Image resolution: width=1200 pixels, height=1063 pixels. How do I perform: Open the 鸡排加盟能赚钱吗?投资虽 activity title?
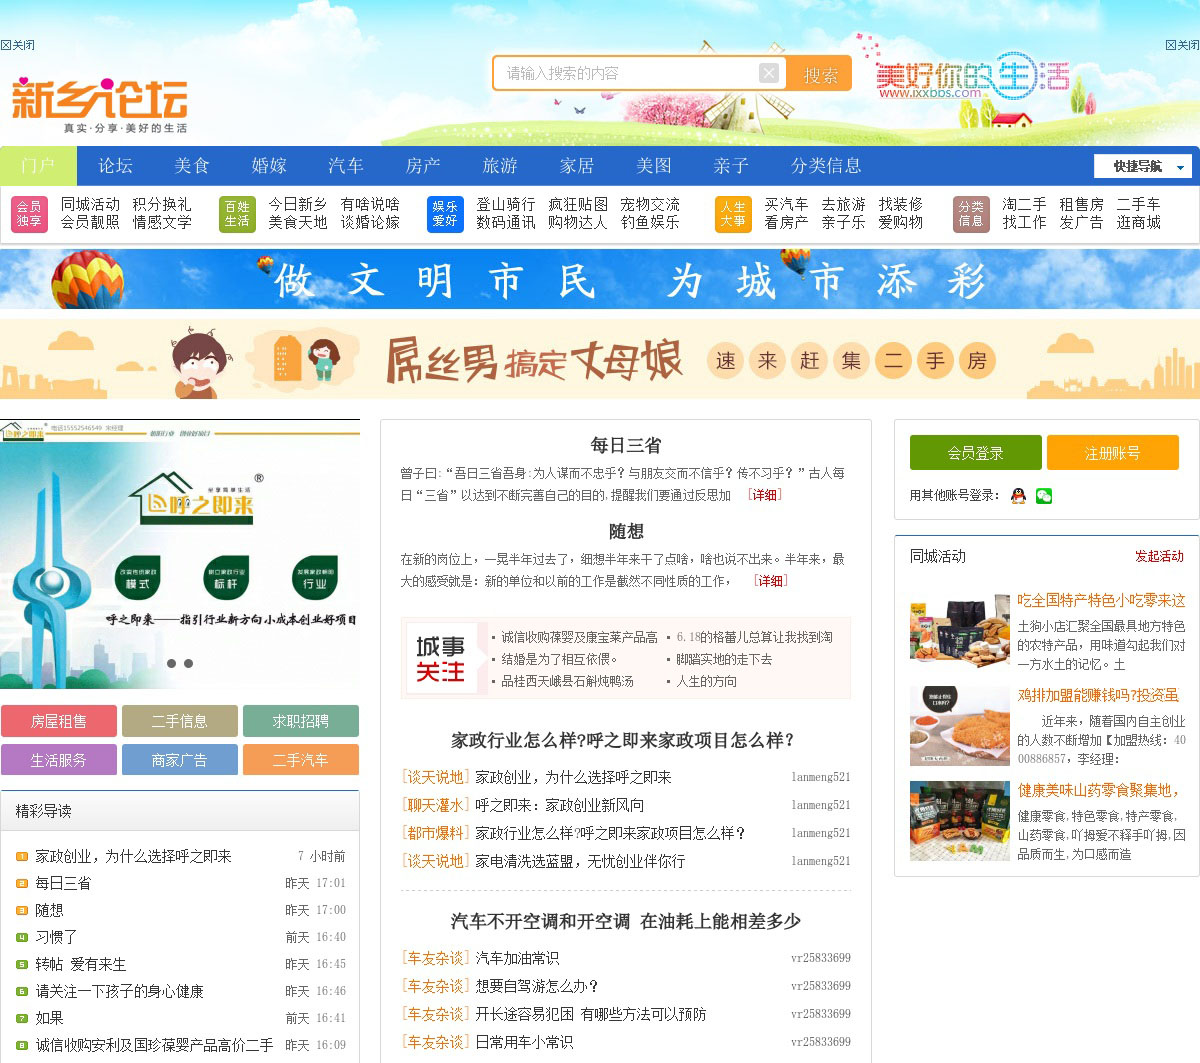pyautogui.click(x=1098, y=695)
